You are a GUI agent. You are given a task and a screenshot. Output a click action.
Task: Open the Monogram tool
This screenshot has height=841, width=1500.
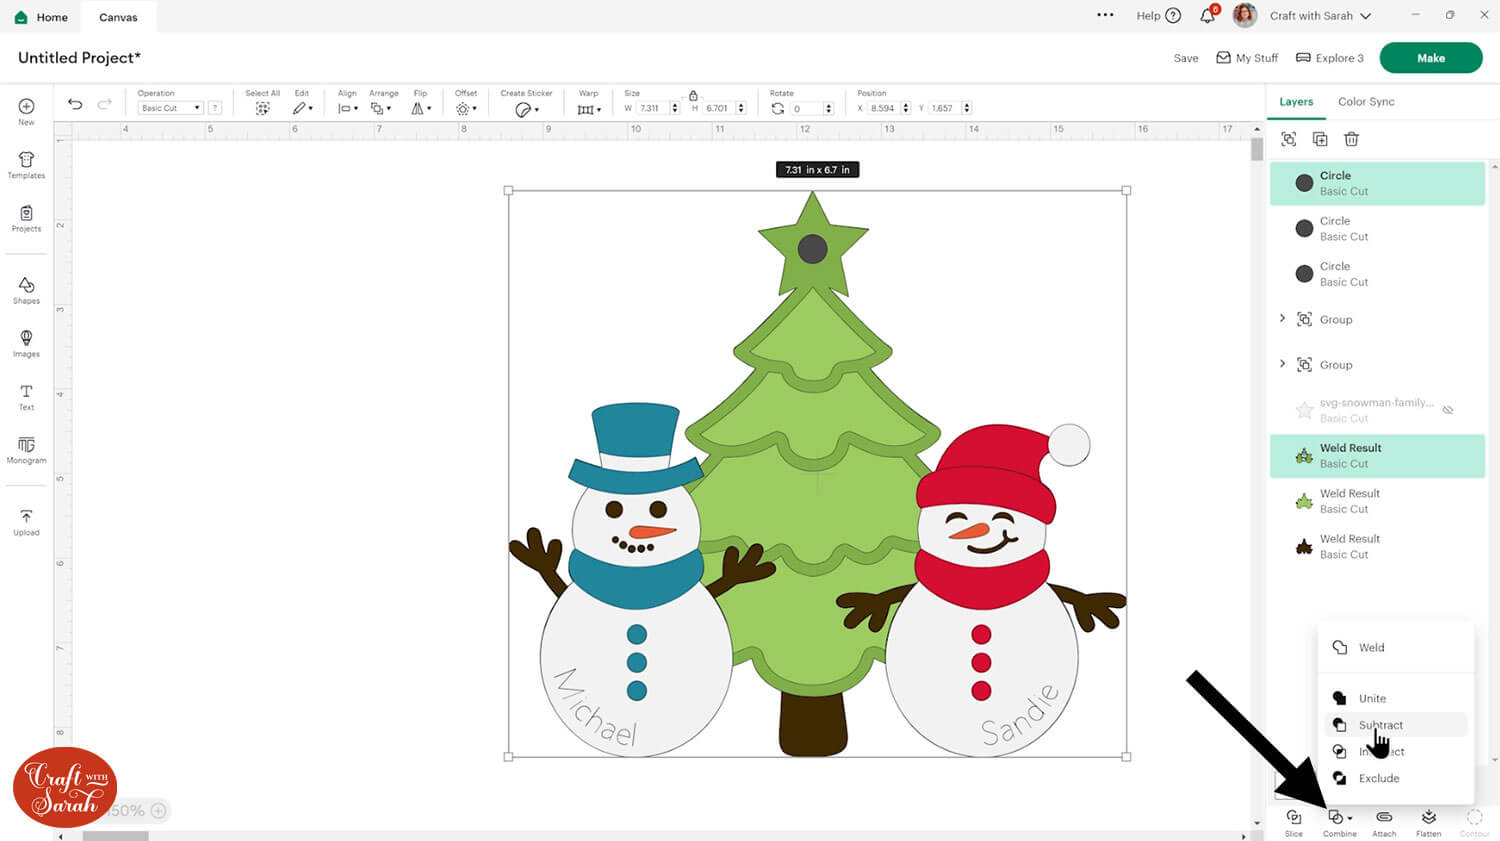tap(26, 450)
